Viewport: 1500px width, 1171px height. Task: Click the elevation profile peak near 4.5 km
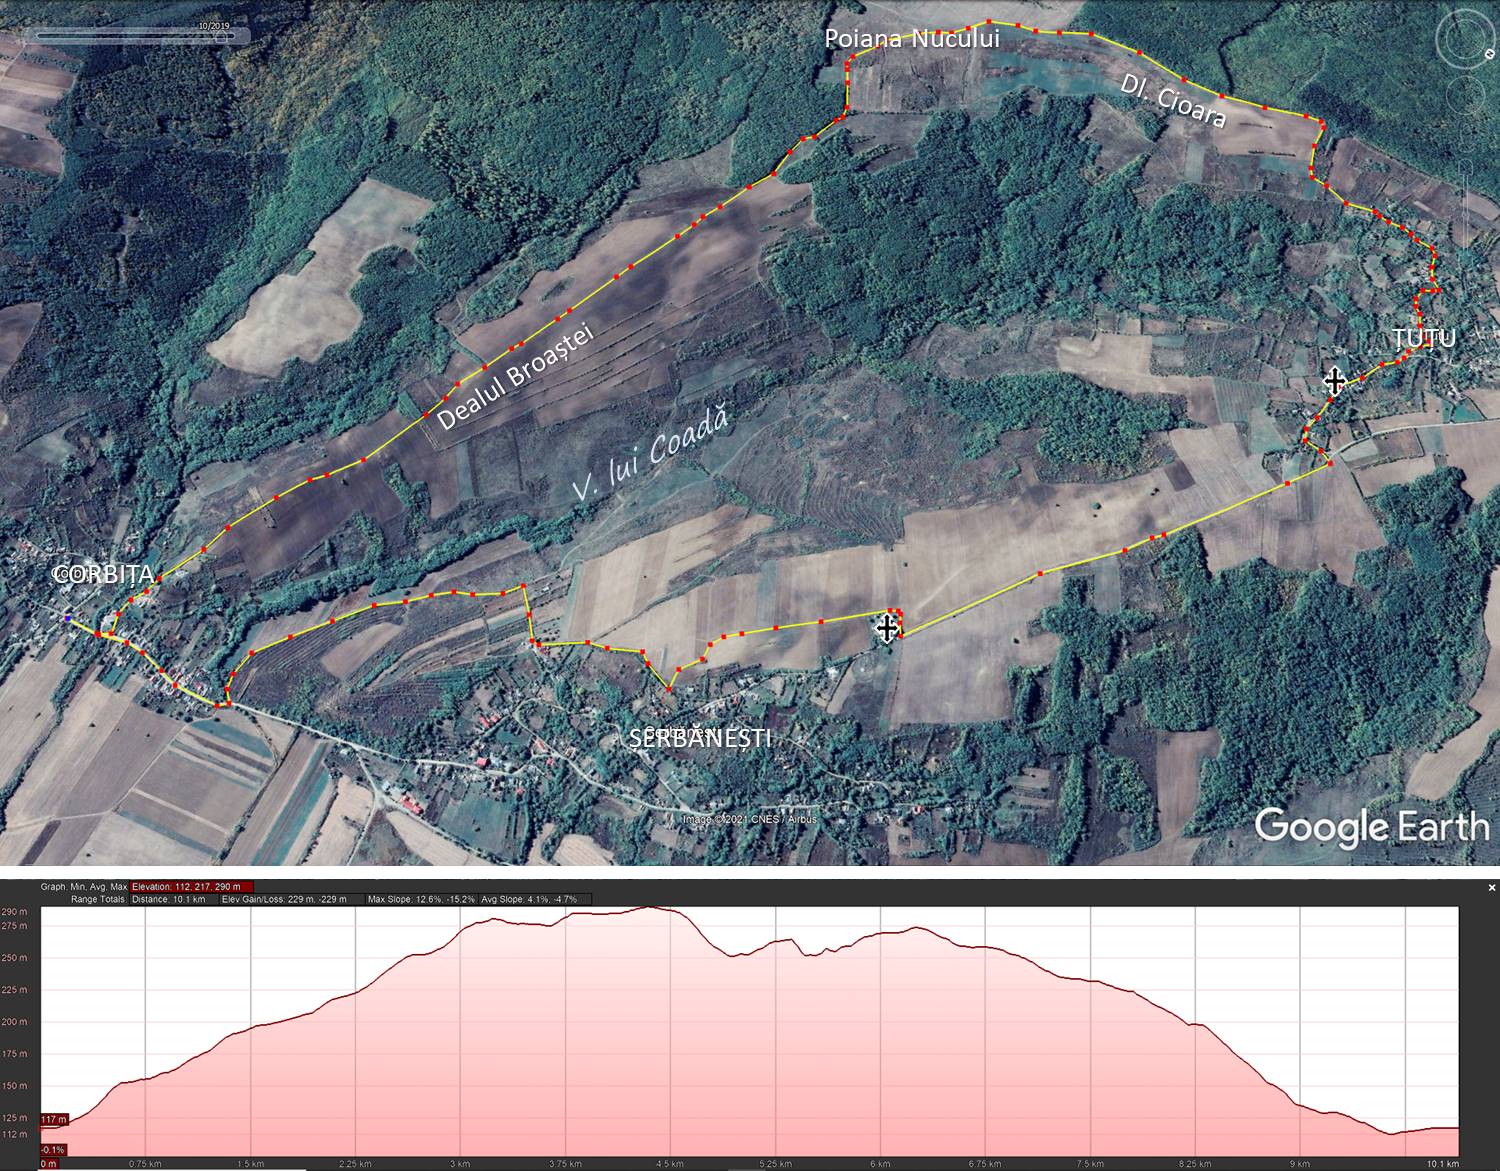[x=650, y=908]
